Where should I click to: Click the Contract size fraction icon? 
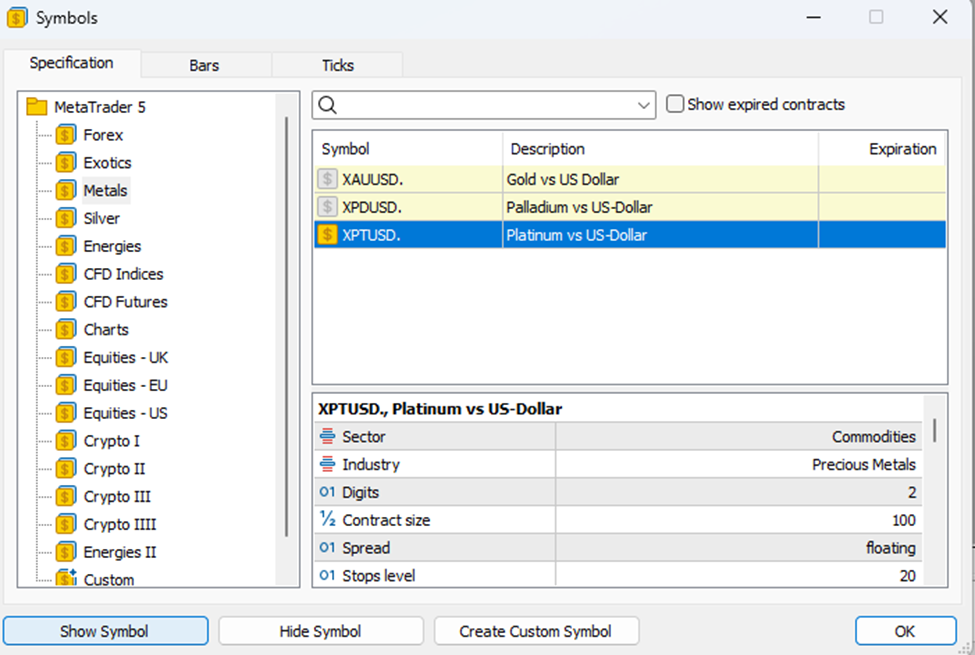tap(328, 519)
